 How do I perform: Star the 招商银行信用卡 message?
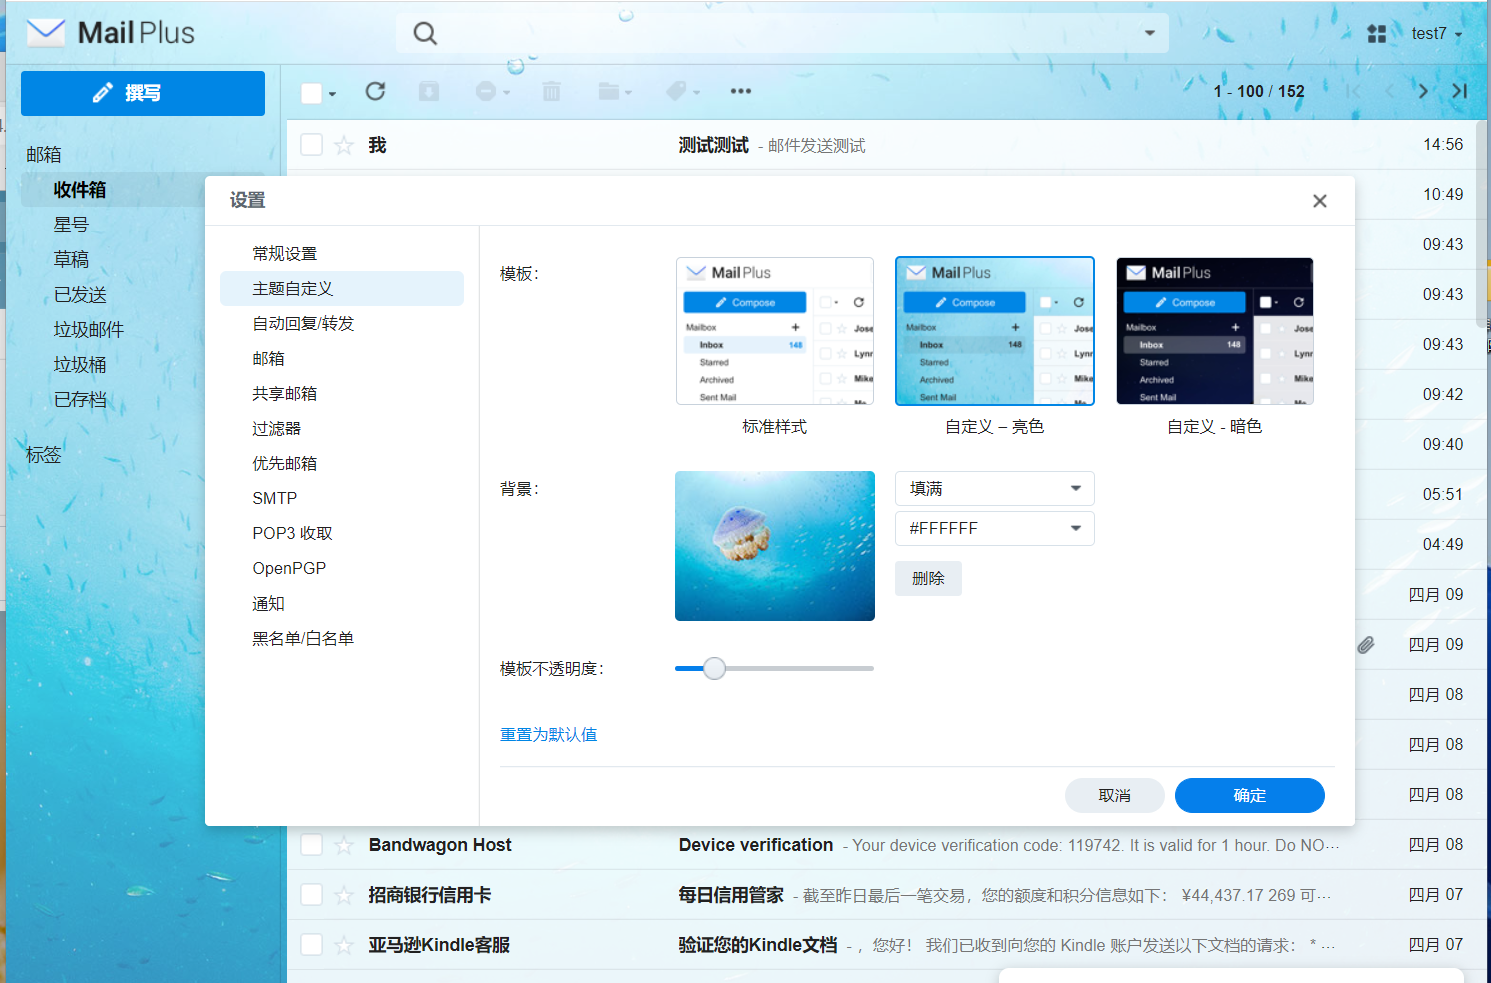[344, 896]
